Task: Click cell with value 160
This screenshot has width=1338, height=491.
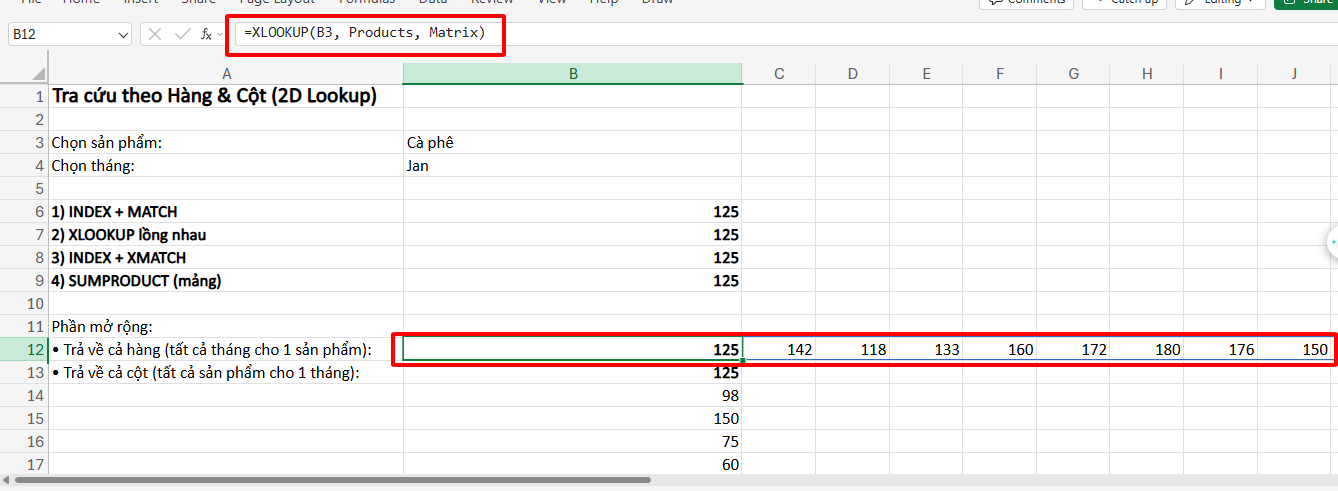Action: pyautogui.click(x=1000, y=350)
